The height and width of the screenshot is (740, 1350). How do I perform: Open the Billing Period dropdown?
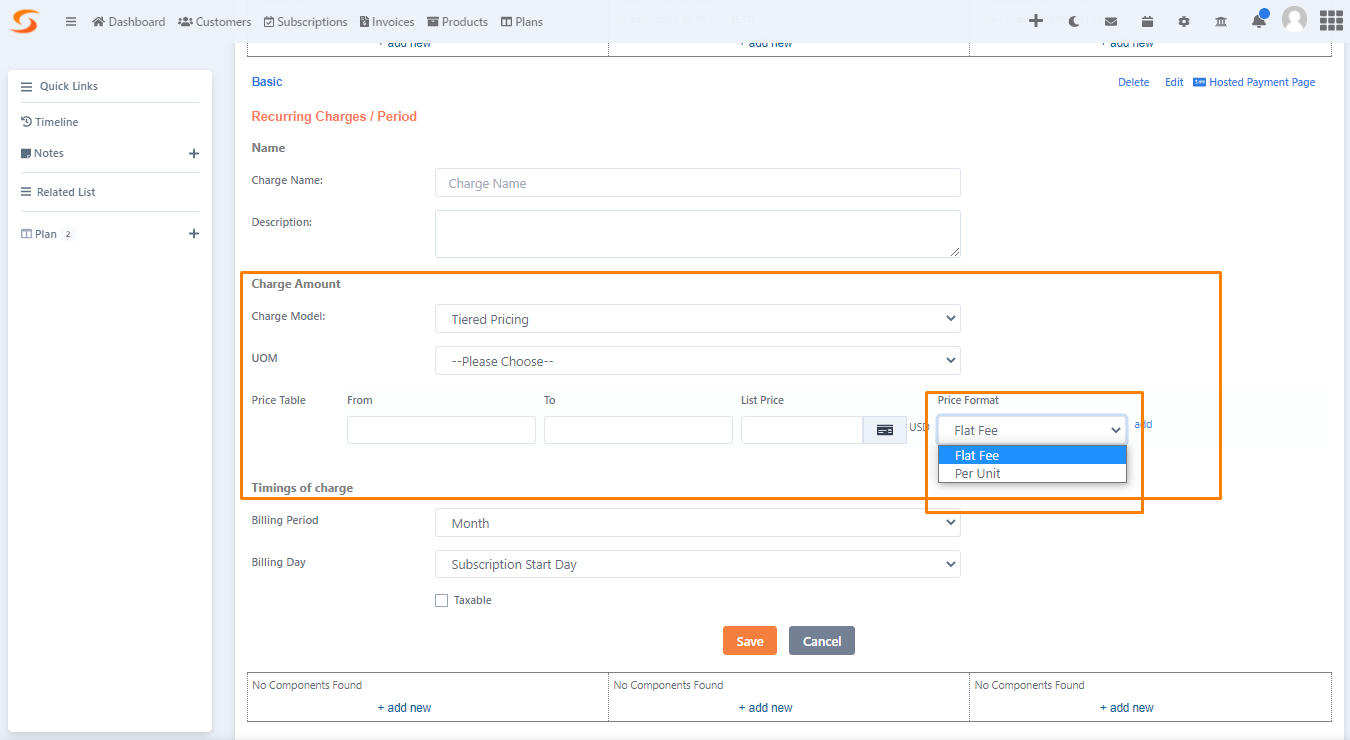[x=697, y=522]
